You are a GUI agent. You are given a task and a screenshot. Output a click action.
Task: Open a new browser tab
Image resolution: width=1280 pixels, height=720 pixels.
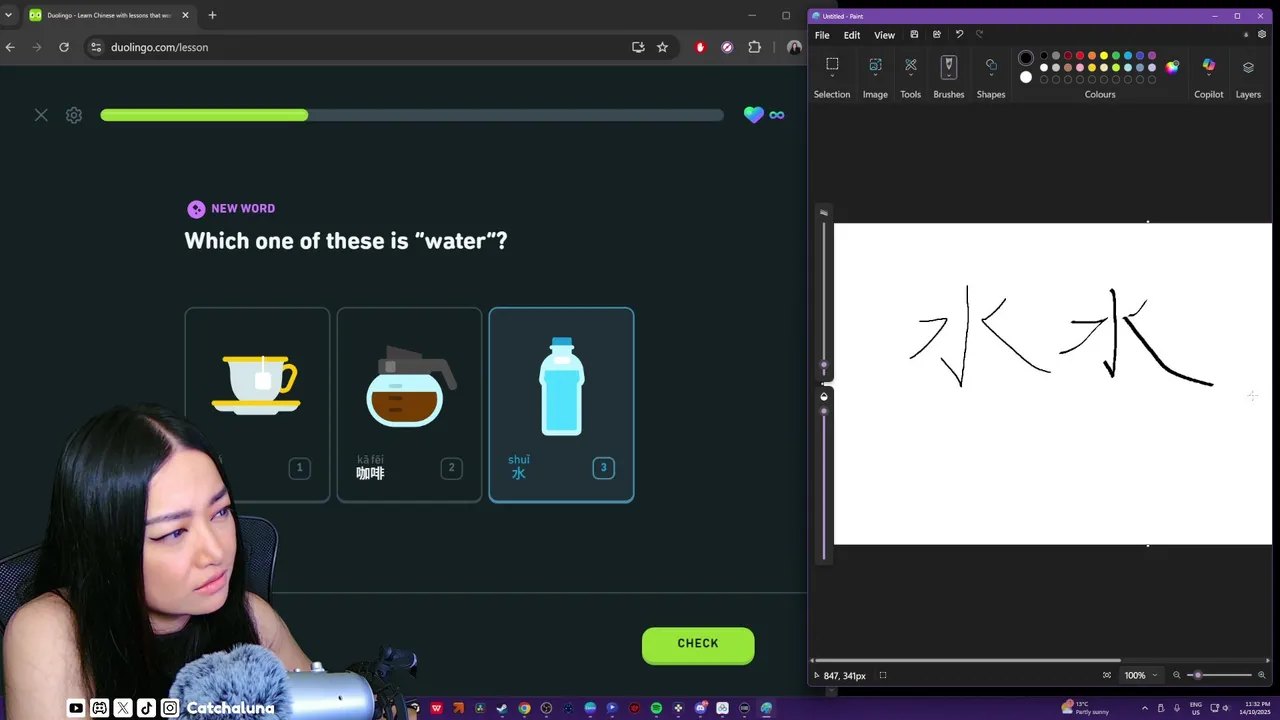click(x=212, y=15)
